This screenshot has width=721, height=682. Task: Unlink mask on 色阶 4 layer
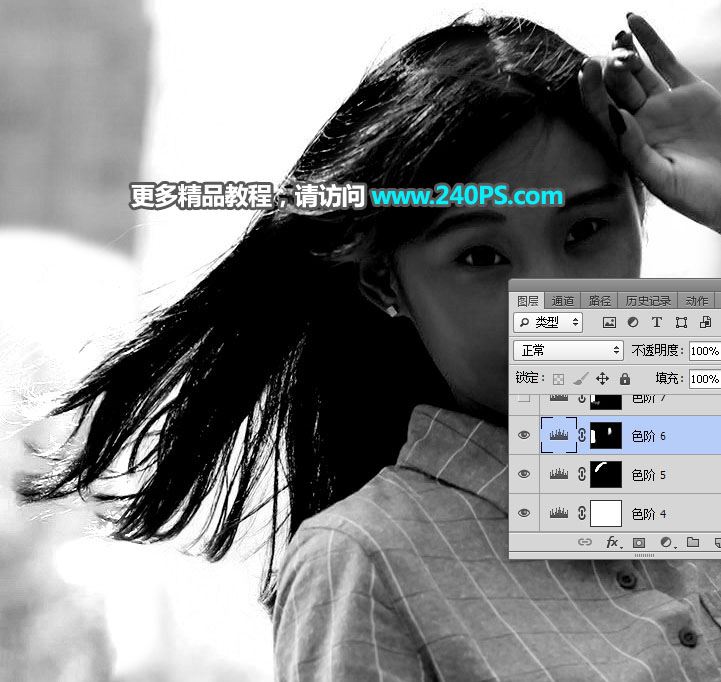pos(582,513)
